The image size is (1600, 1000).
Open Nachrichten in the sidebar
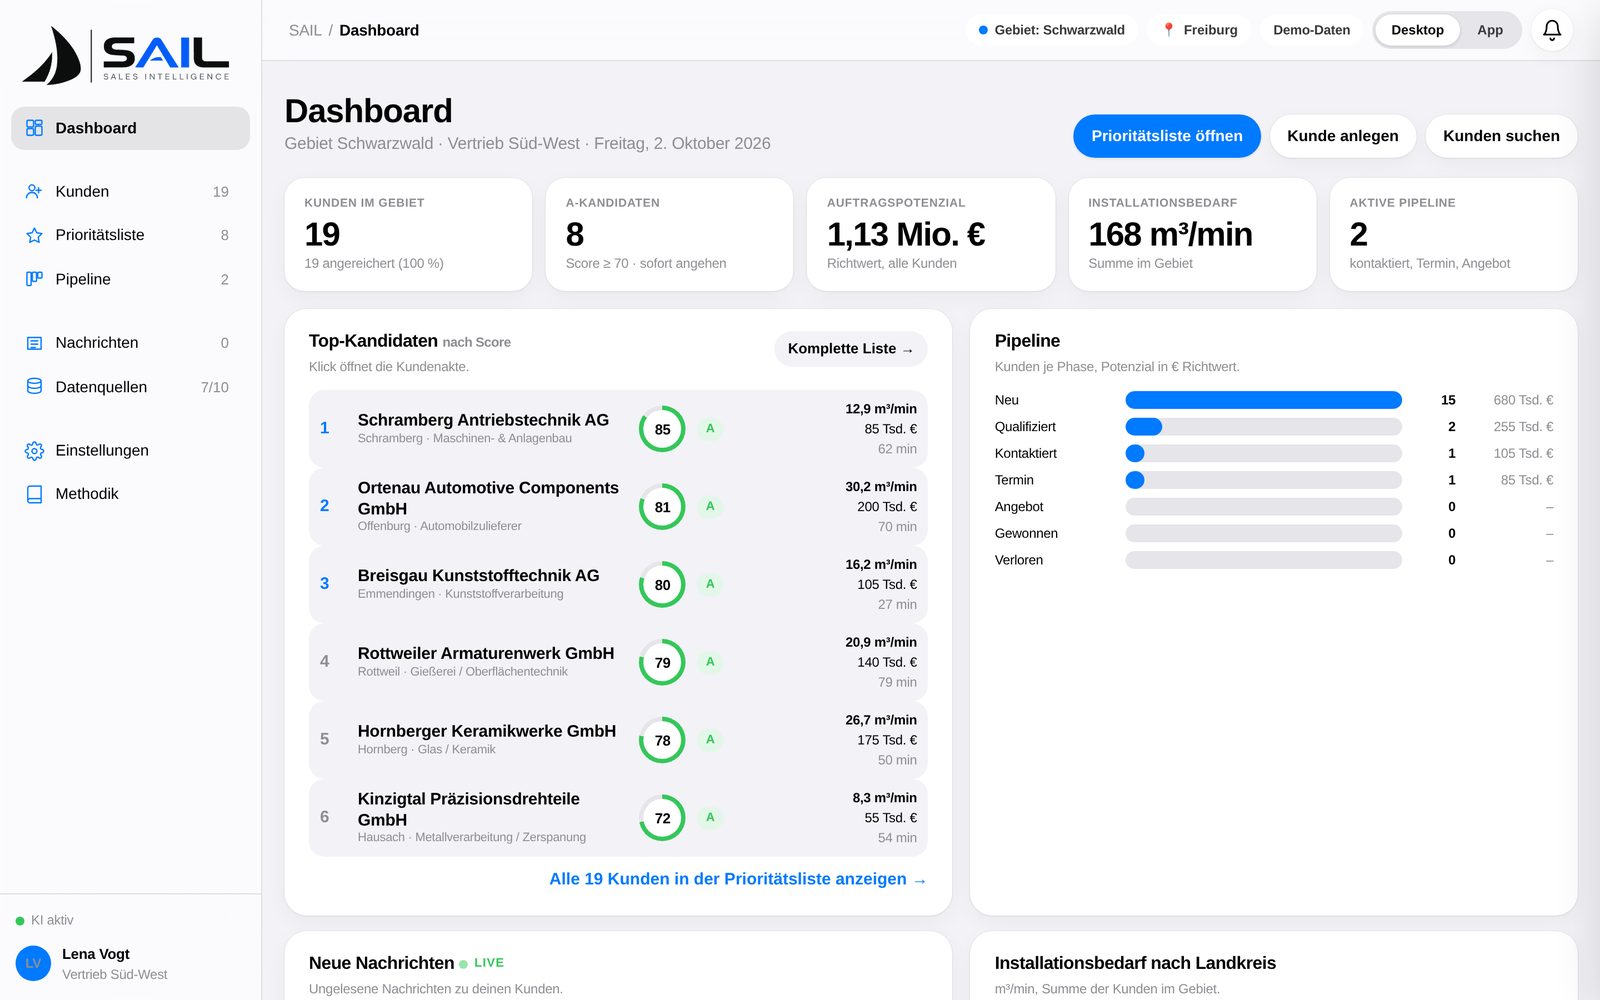[130, 343]
